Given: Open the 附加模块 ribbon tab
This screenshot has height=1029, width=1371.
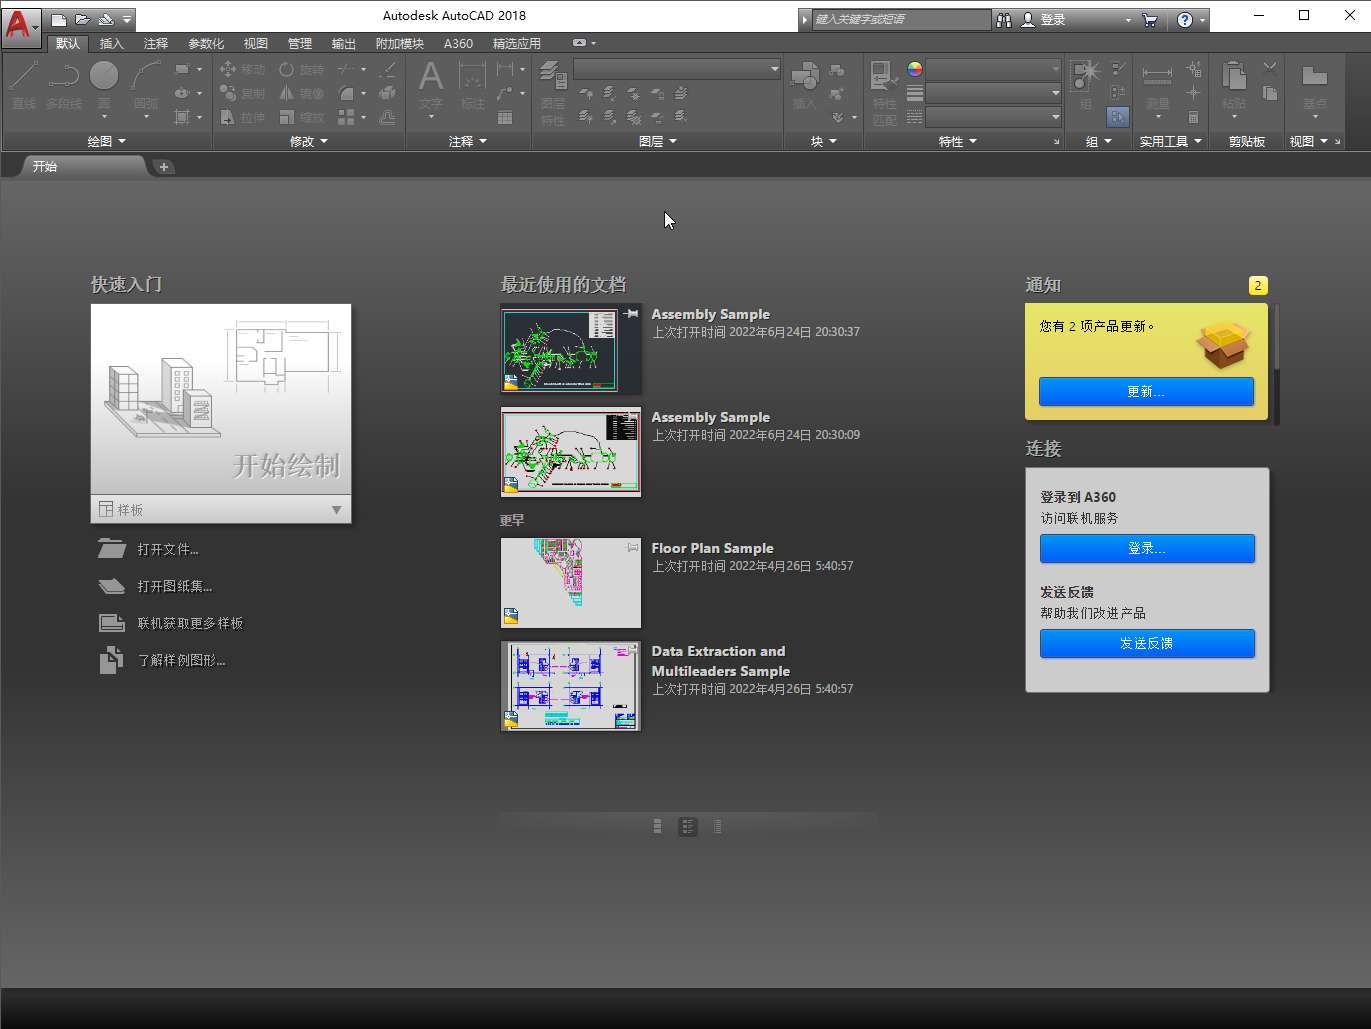Looking at the screenshot, I should click(400, 43).
